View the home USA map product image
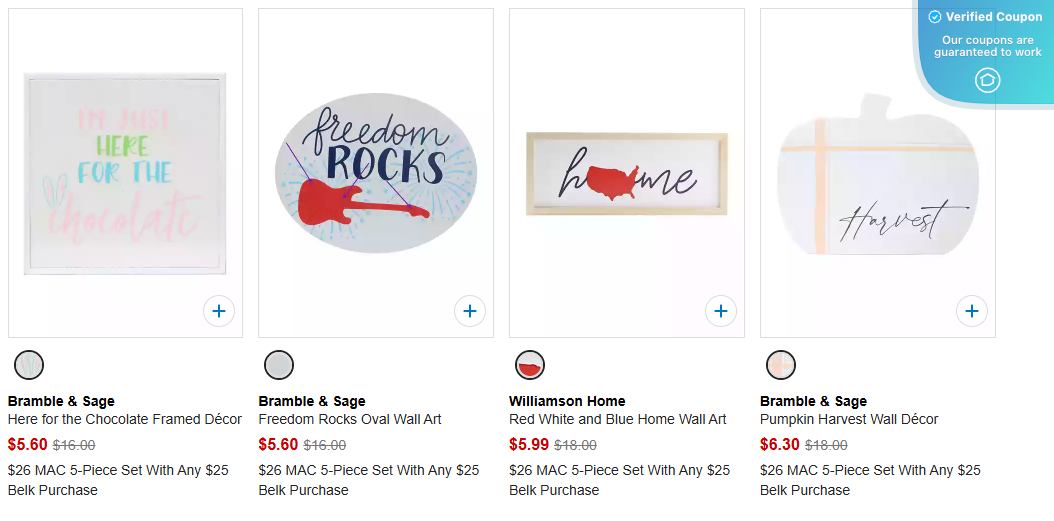The width and height of the screenshot is (1054, 521). [627, 174]
